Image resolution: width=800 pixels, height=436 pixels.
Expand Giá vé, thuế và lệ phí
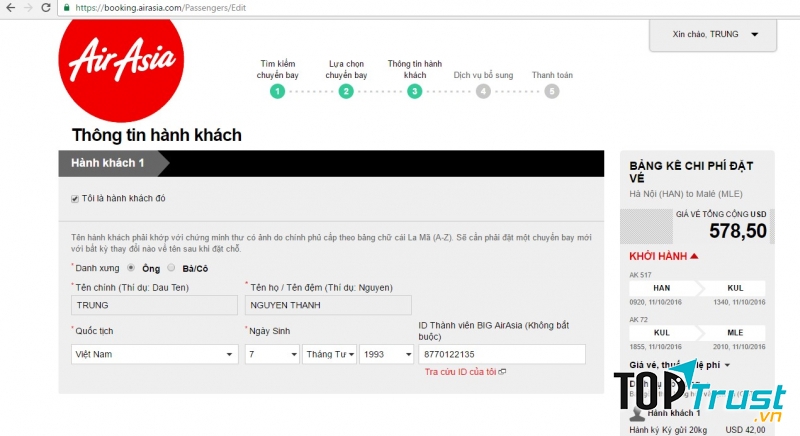680,365
